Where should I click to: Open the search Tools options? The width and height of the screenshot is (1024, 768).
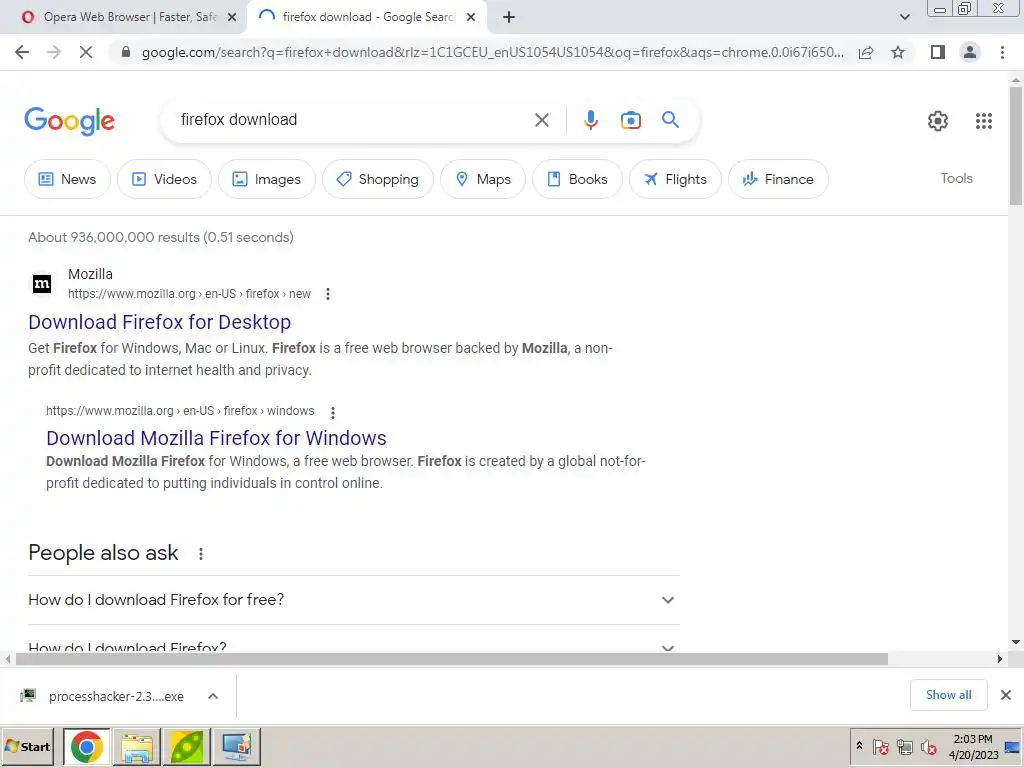click(x=956, y=178)
